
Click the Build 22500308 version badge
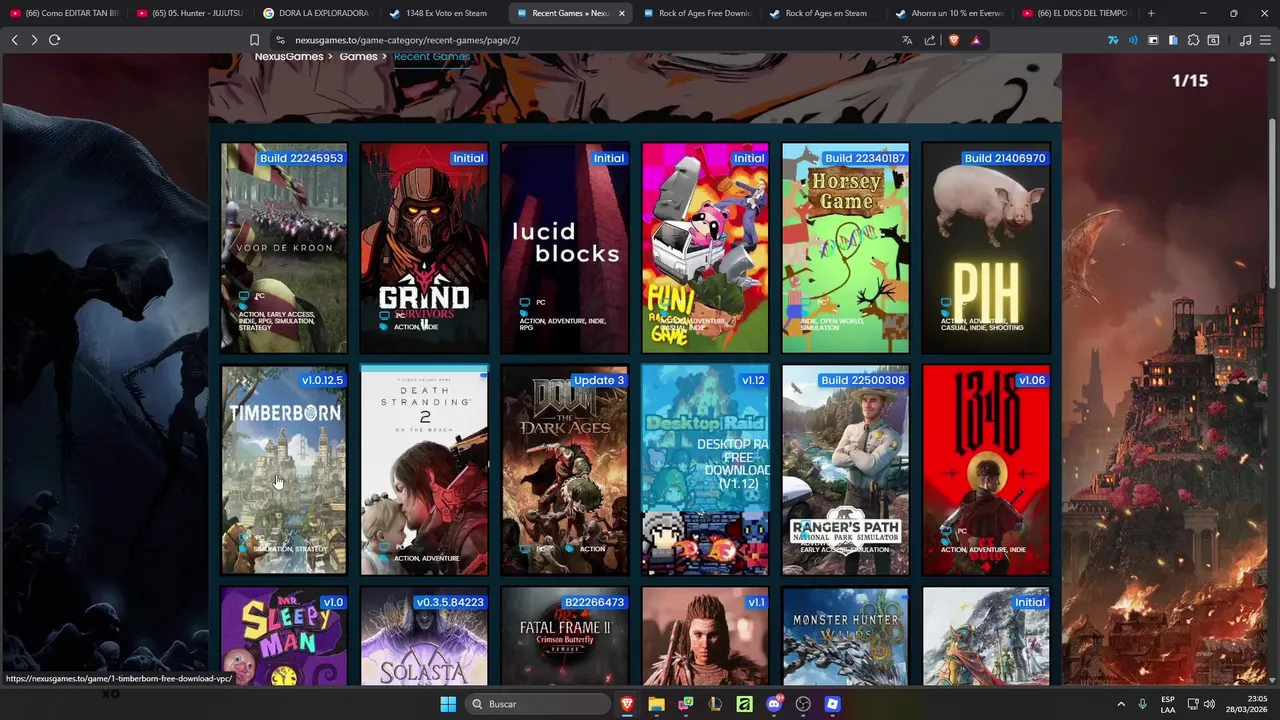pyautogui.click(x=863, y=380)
